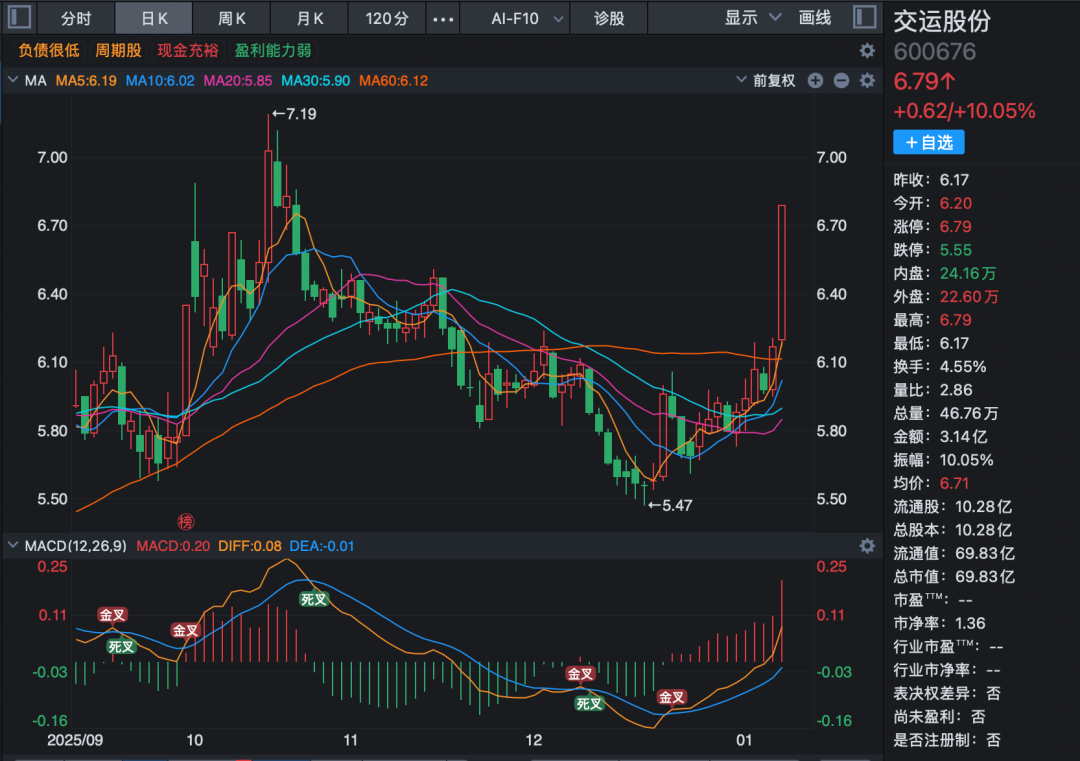Click the 诊股 diagnosis button
Image resolution: width=1080 pixels, height=761 pixels.
608,17
